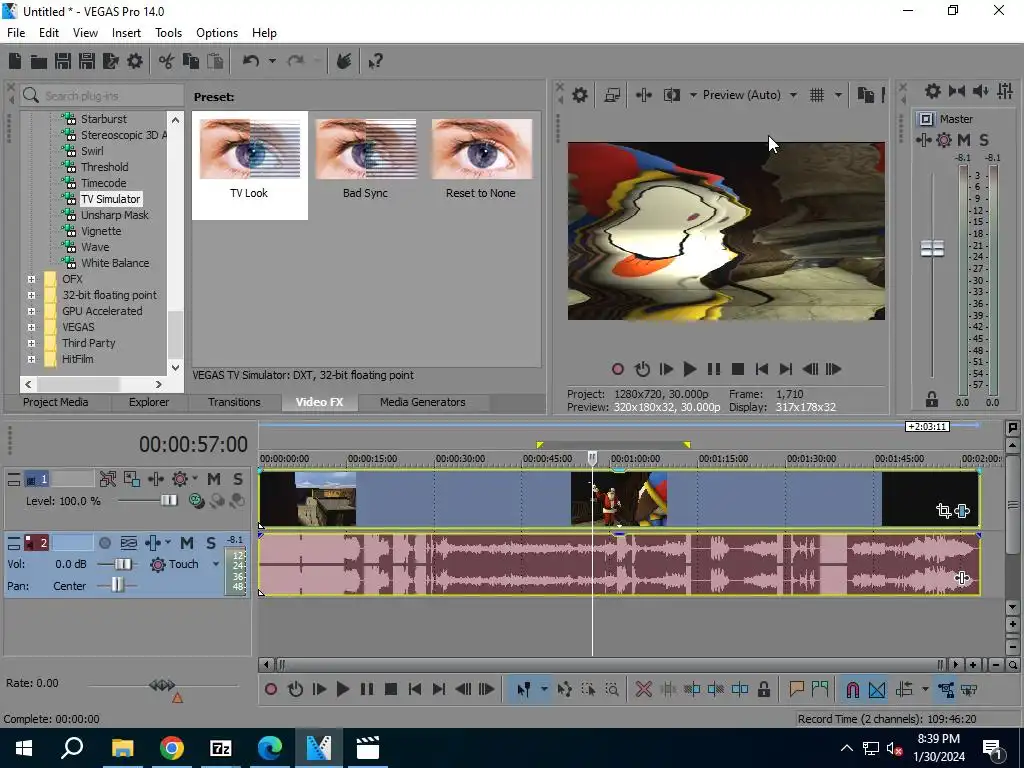1024x768 pixels.
Task: Click the Dim Output speaker icon
Action: pos(980,91)
